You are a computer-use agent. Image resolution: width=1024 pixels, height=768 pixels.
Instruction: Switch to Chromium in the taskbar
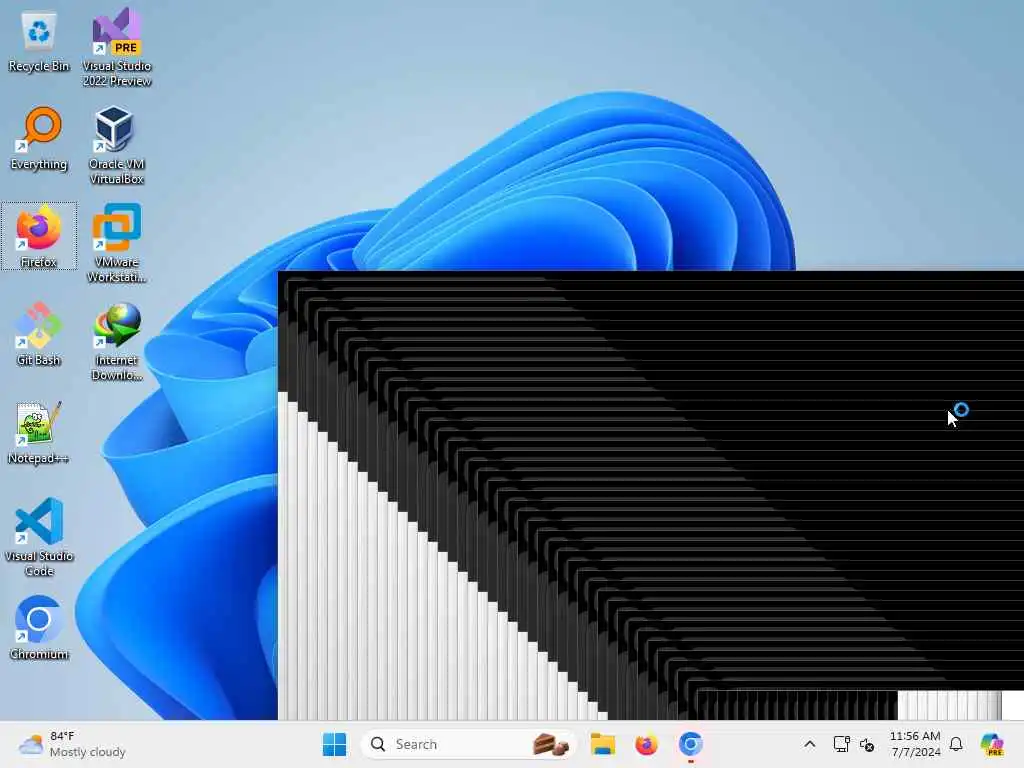690,744
